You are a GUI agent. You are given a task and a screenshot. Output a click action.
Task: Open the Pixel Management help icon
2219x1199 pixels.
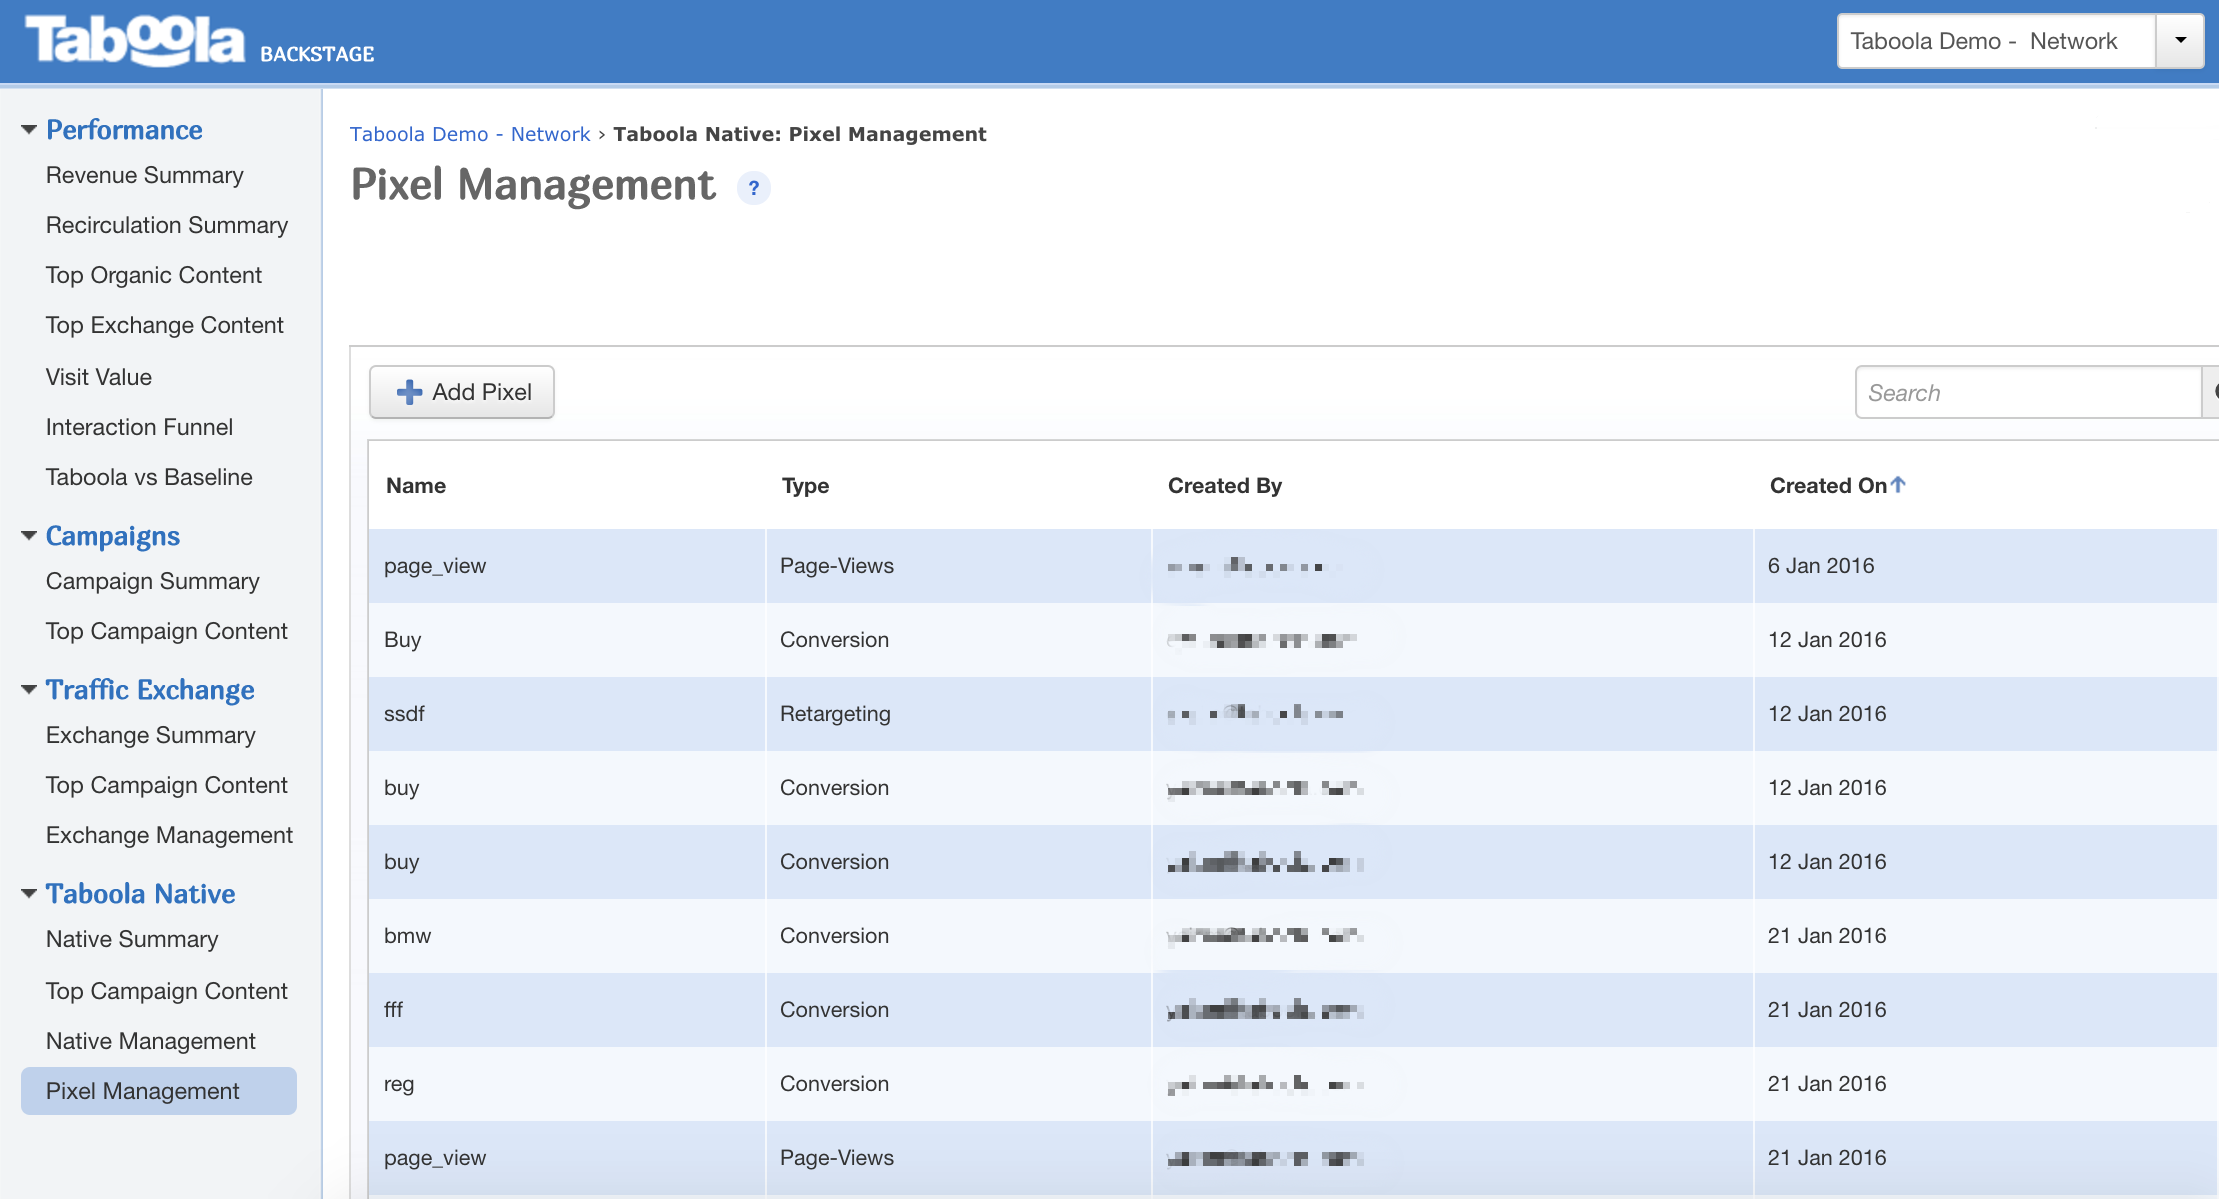pyautogui.click(x=753, y=188)
